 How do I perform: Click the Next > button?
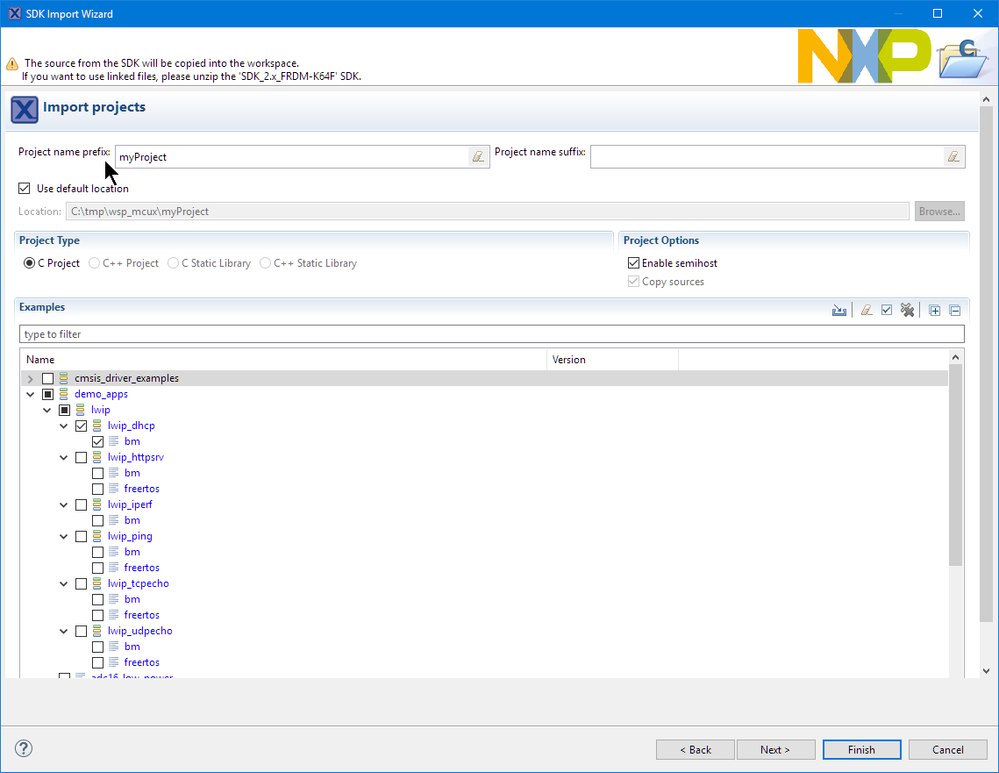[775, 749]
